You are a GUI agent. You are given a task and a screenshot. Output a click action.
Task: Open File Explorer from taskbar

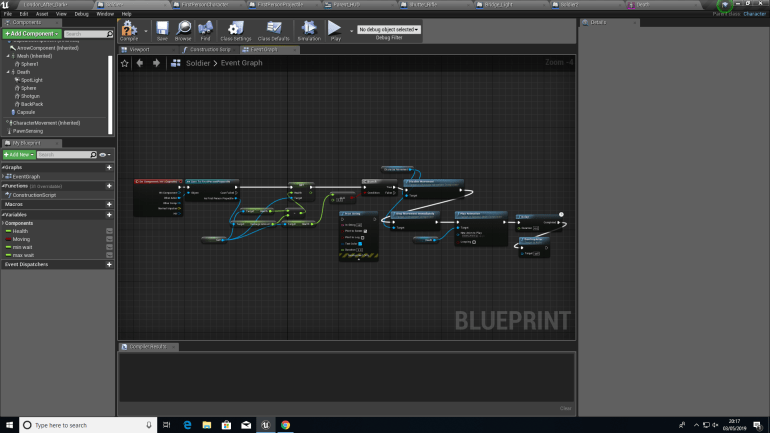(207, 425)
